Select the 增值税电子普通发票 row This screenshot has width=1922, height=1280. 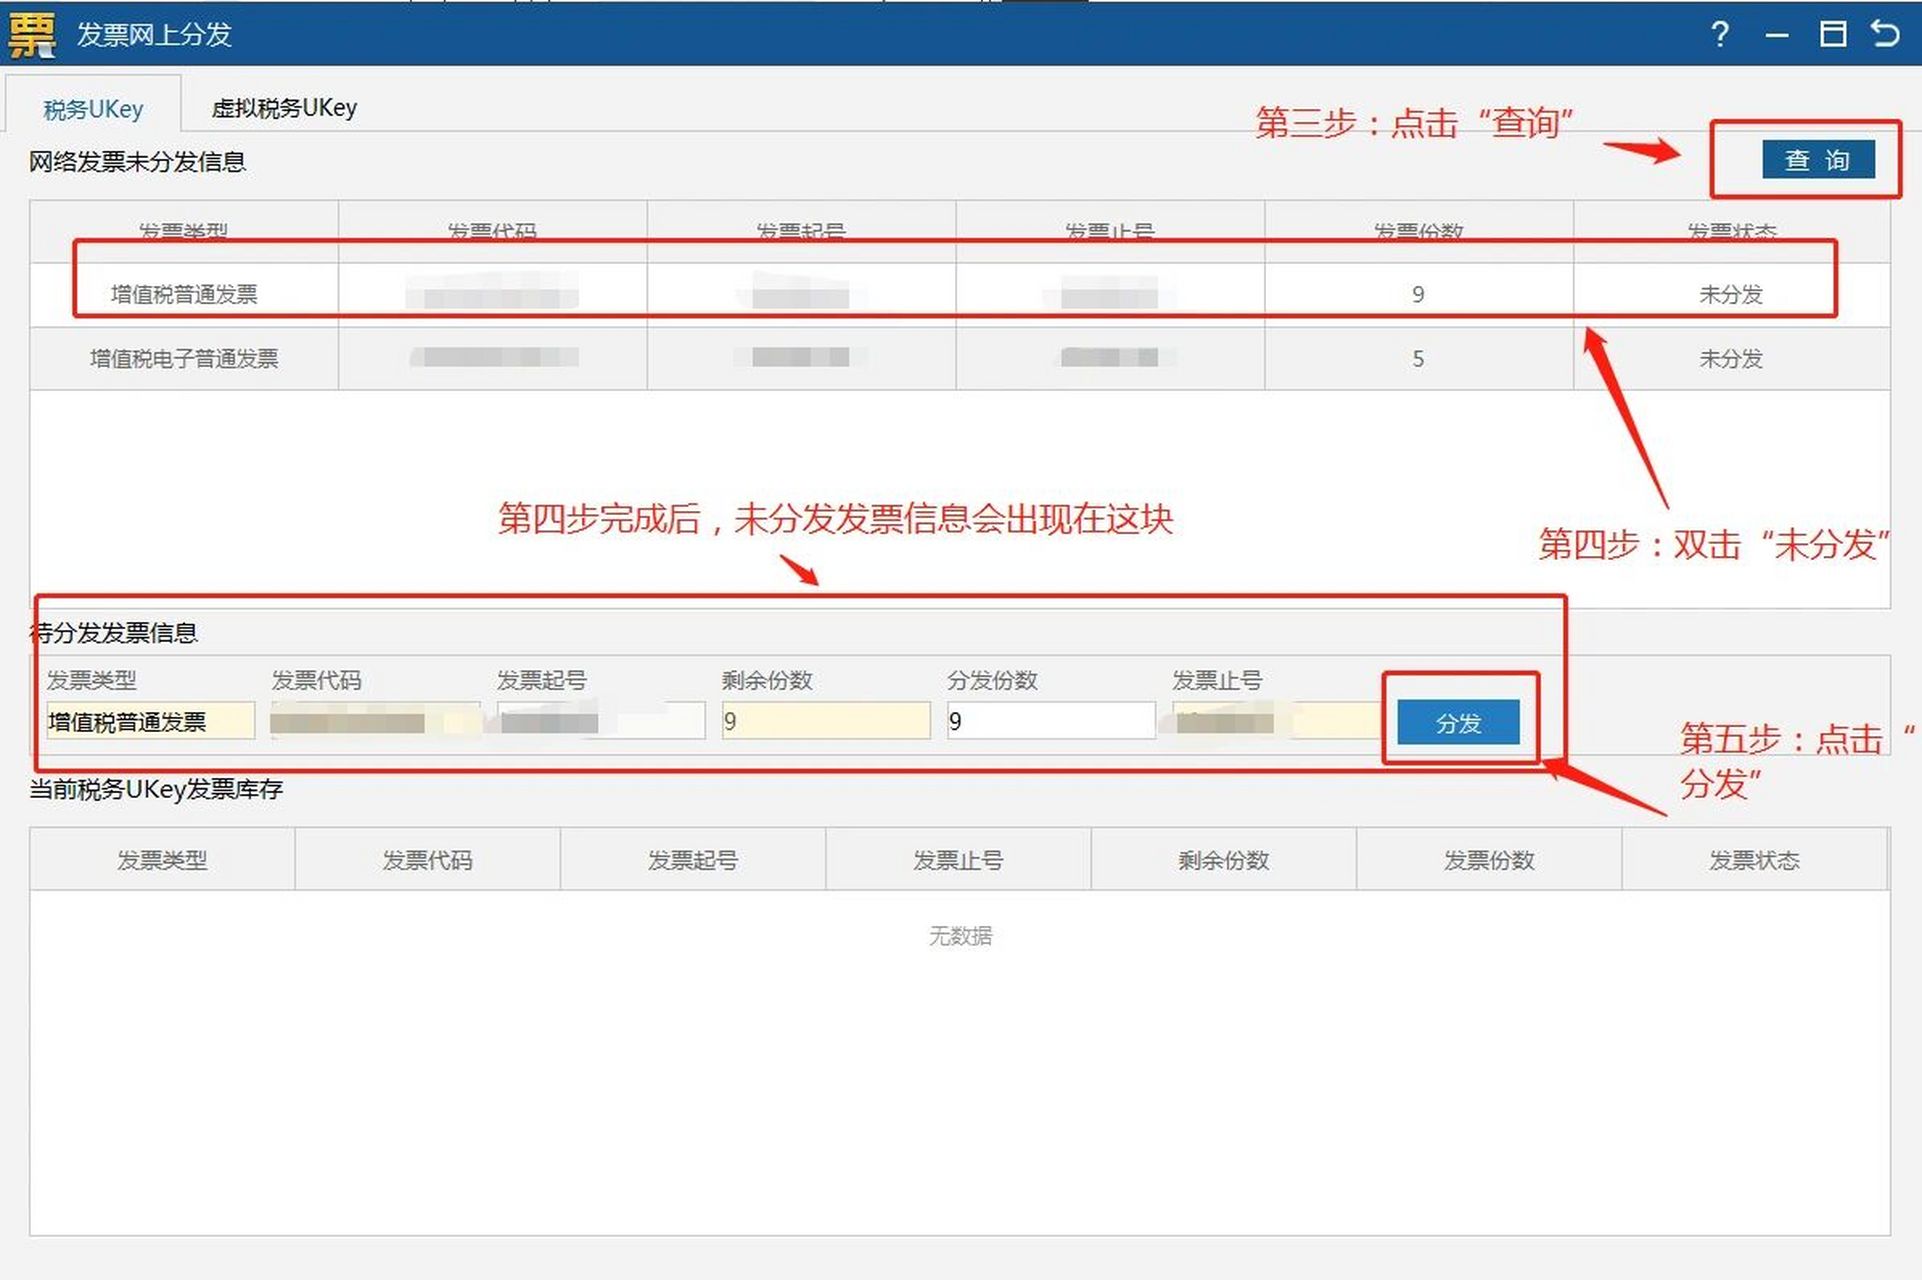[x=959, y=358]
